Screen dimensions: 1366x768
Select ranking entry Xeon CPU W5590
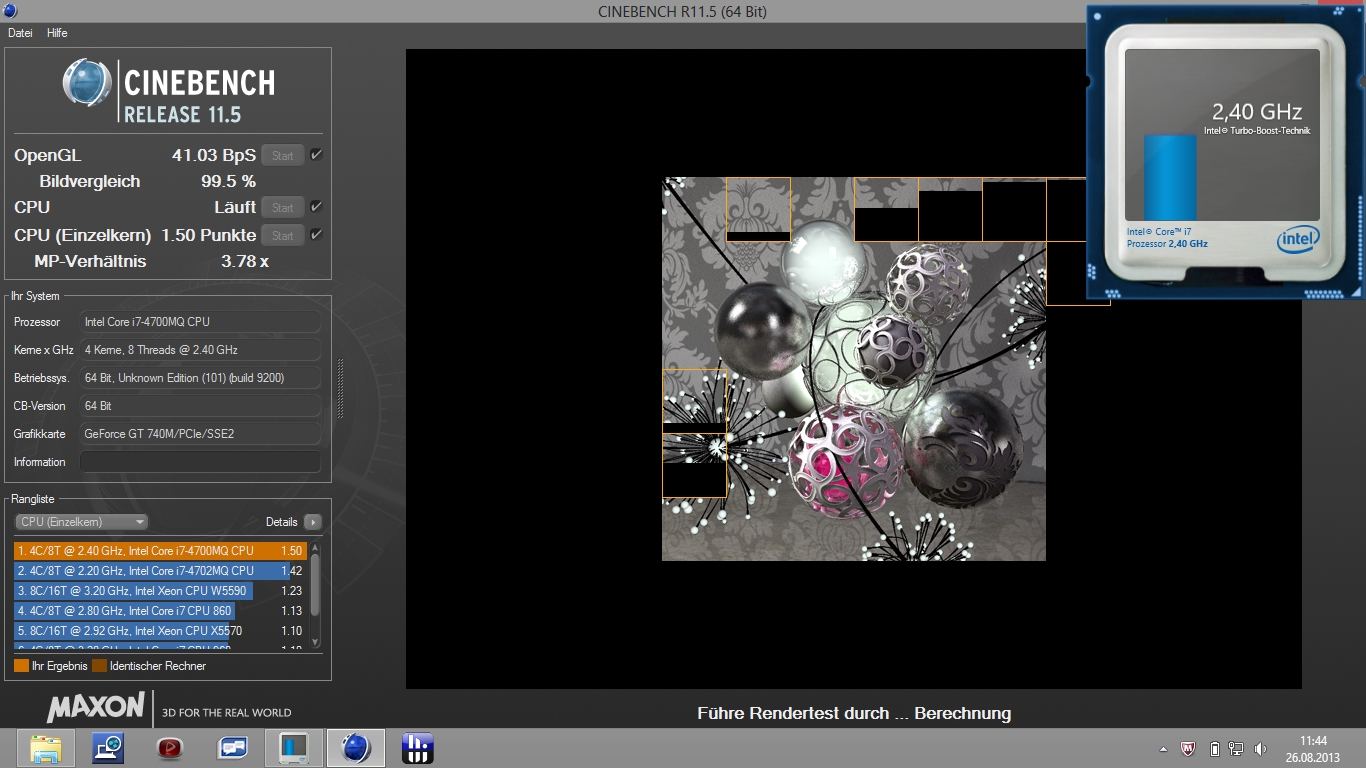pyautogui.click(x=160, y=591)
